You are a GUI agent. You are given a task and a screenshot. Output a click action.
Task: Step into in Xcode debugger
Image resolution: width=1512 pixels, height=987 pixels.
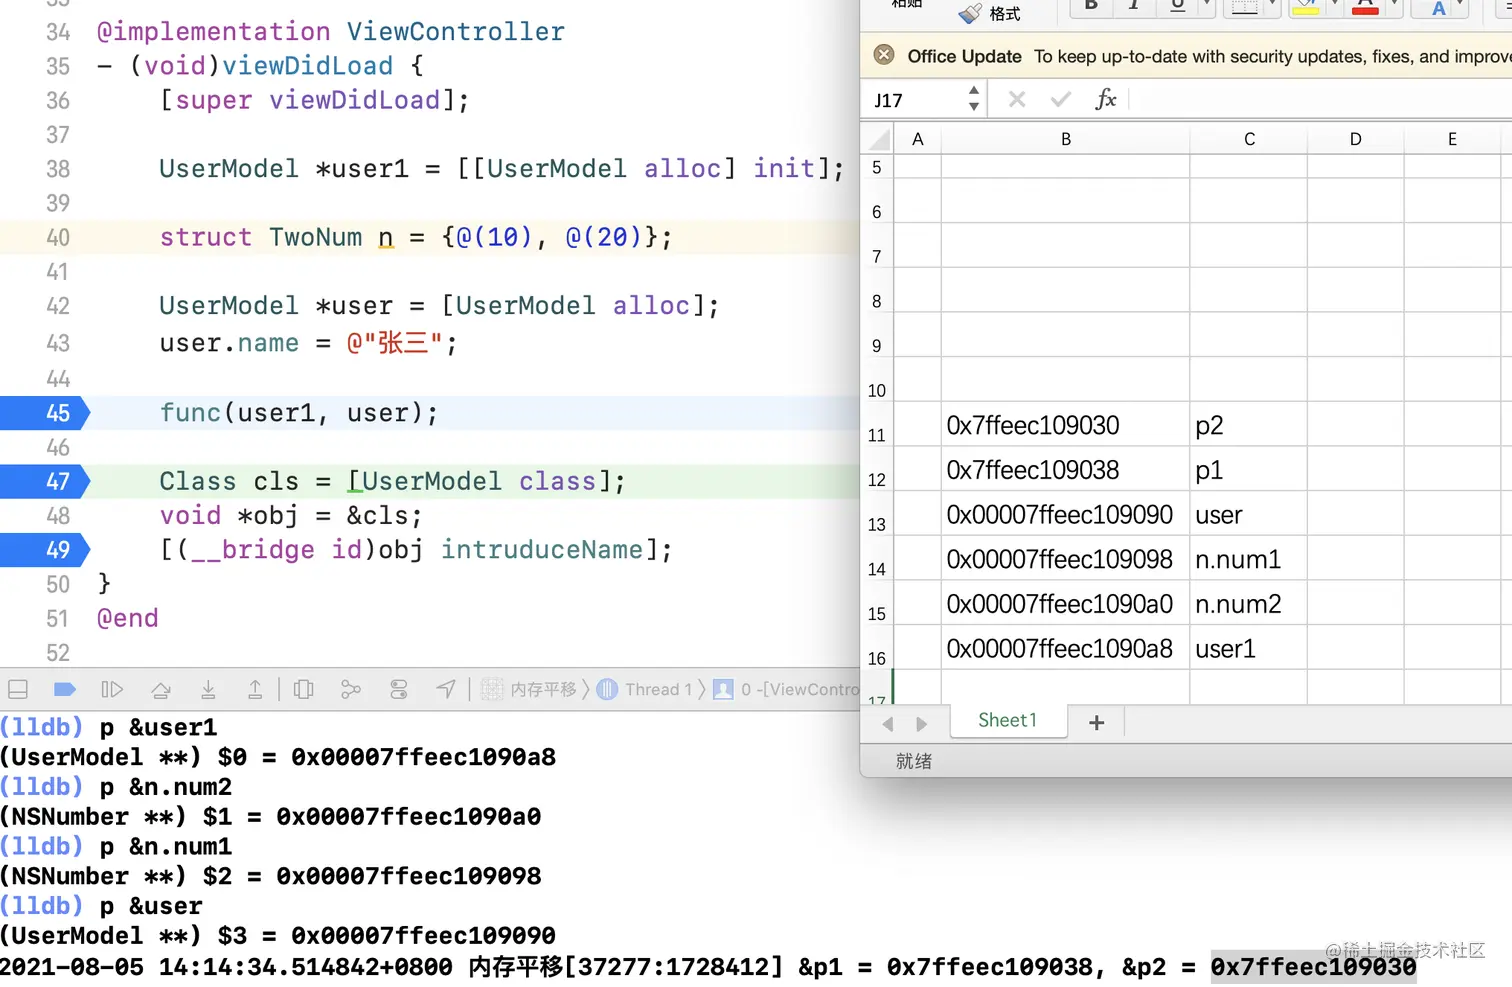(x=208, y=689)
